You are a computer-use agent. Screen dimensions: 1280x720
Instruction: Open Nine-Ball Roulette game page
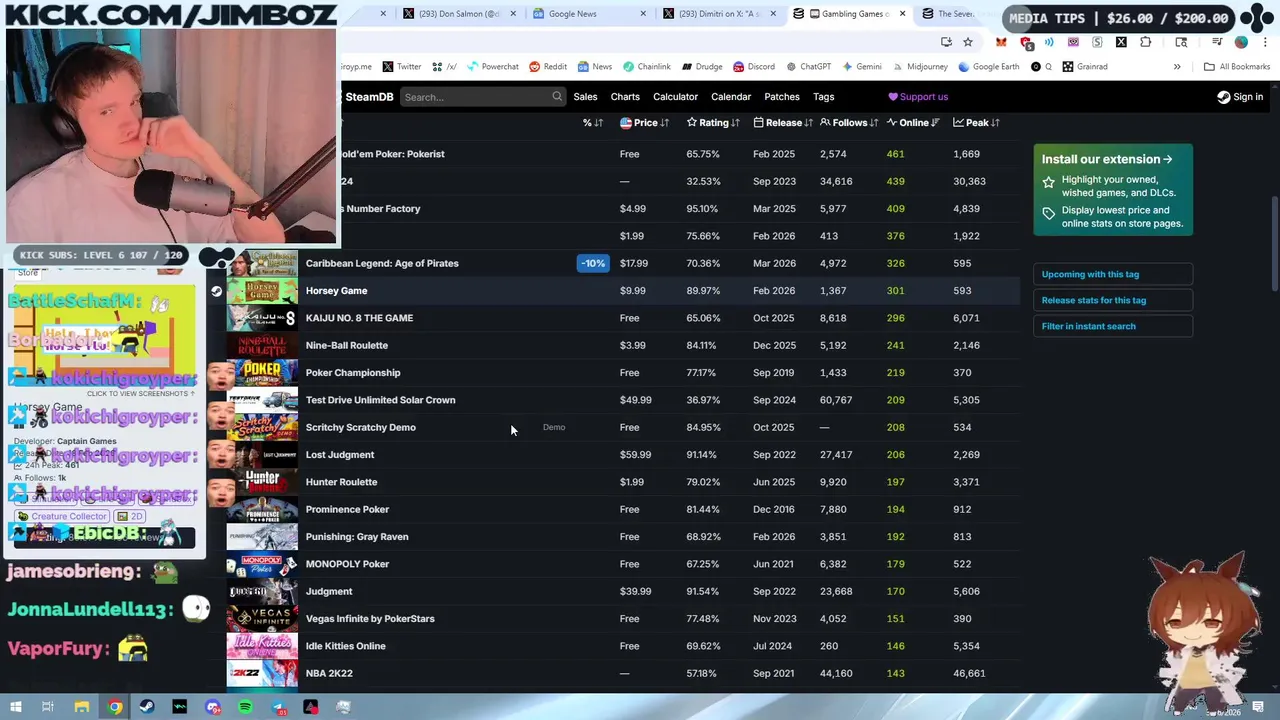347,346
